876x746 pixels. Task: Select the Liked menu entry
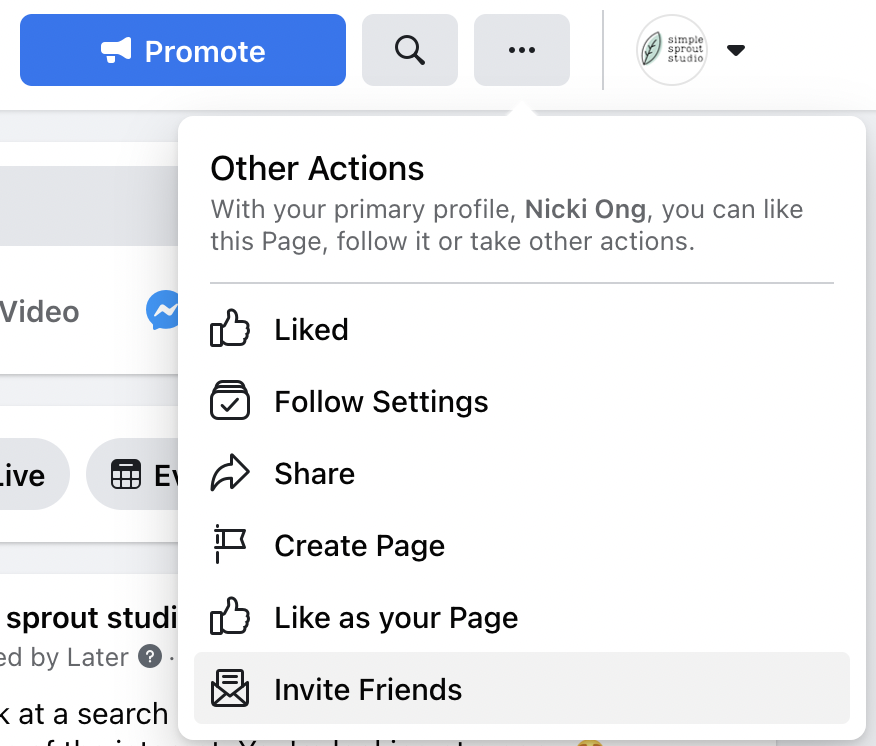312,330
